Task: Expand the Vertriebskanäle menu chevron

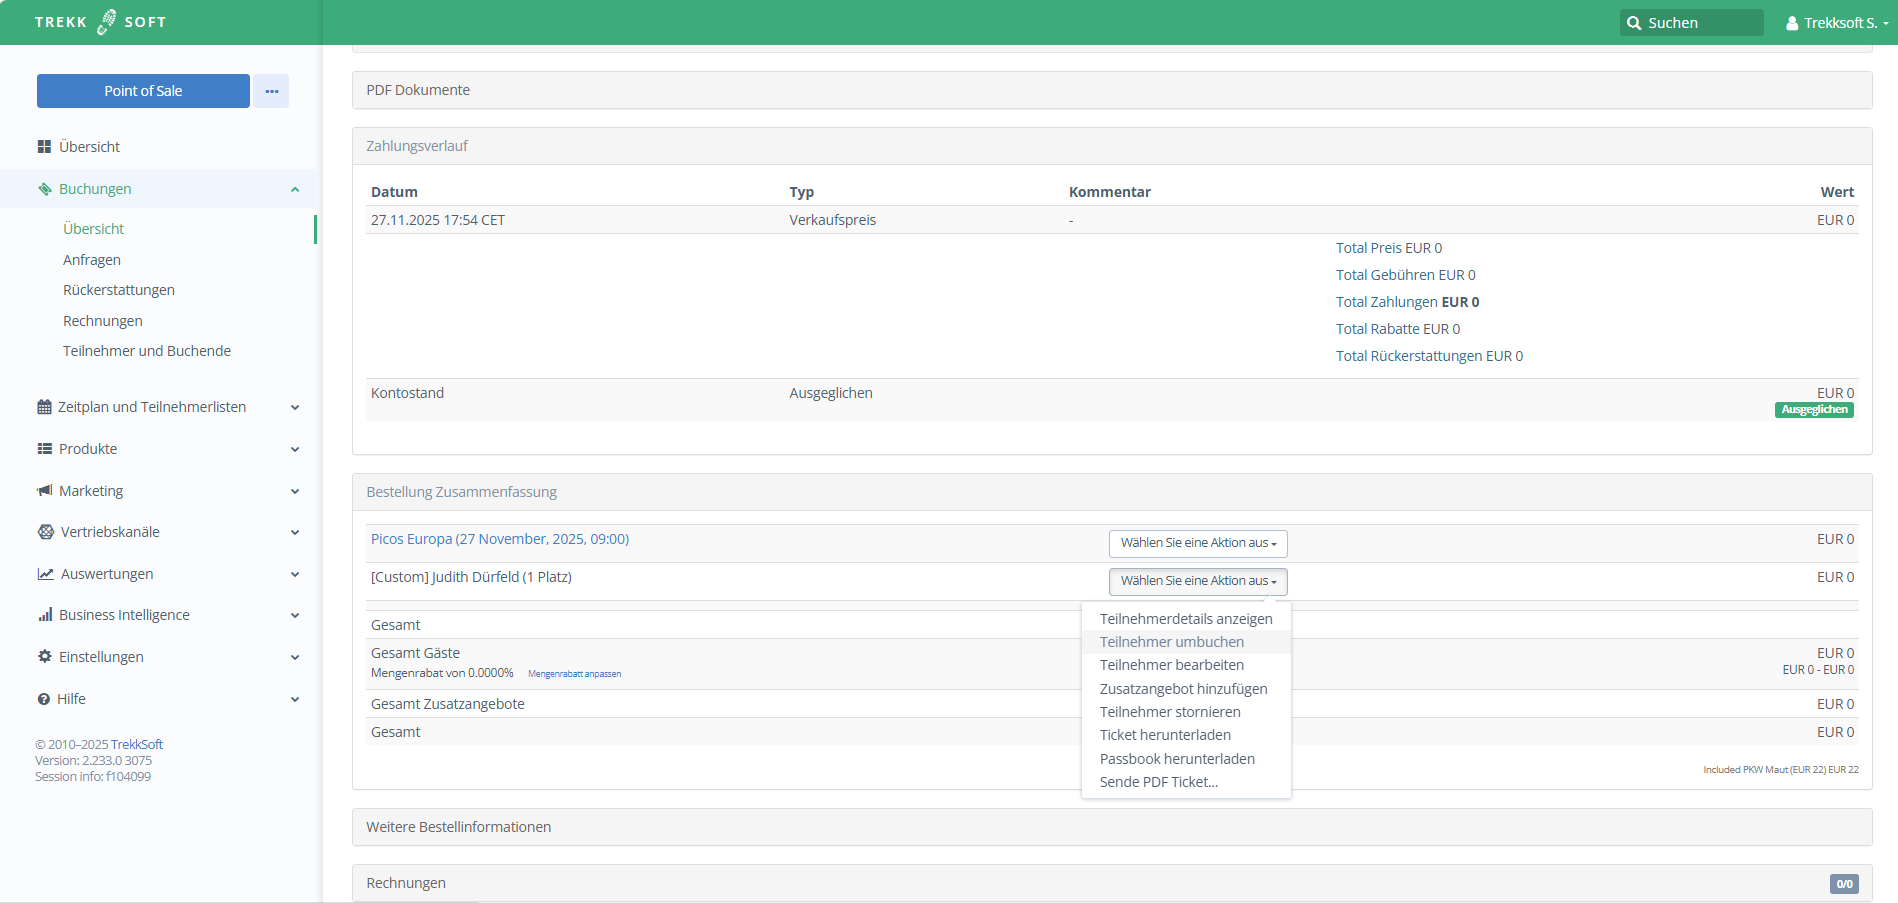Action: (295, 532)
